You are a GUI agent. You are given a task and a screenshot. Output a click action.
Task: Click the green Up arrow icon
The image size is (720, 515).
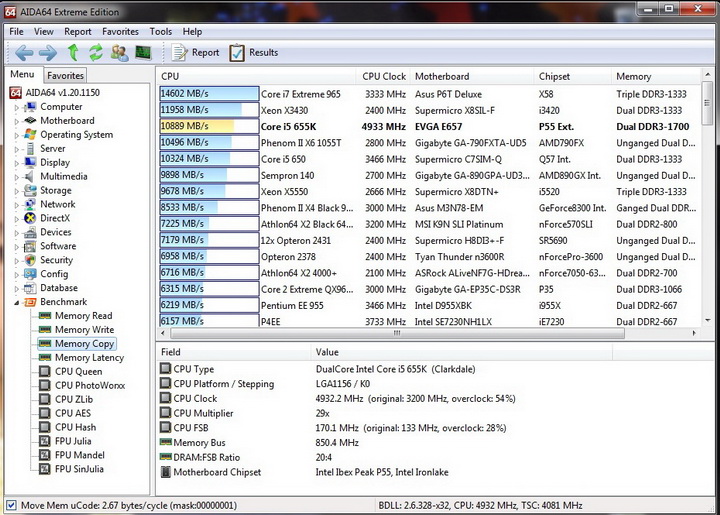click(73, 52)
